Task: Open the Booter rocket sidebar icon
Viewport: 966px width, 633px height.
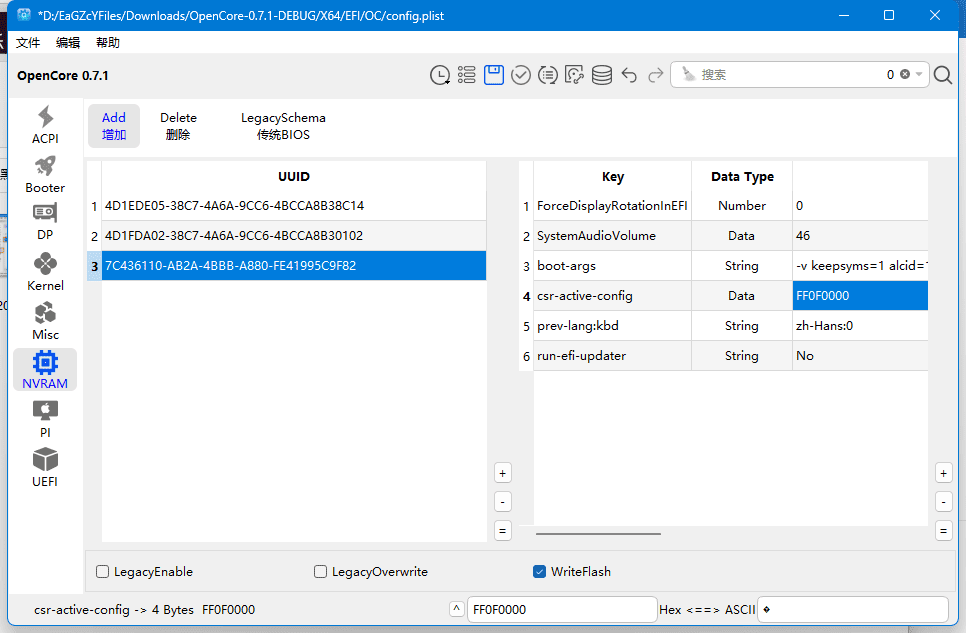Action: click(45, 174)
